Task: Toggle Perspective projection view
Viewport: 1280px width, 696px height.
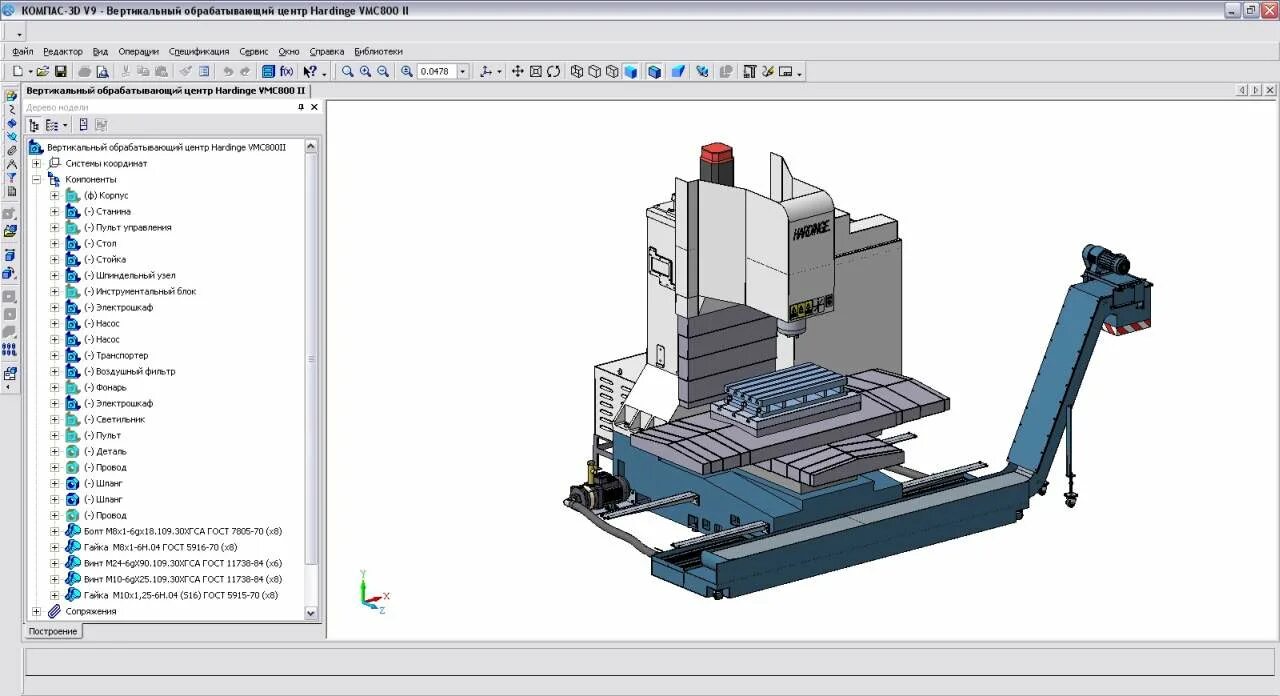Action: [678, 71]
